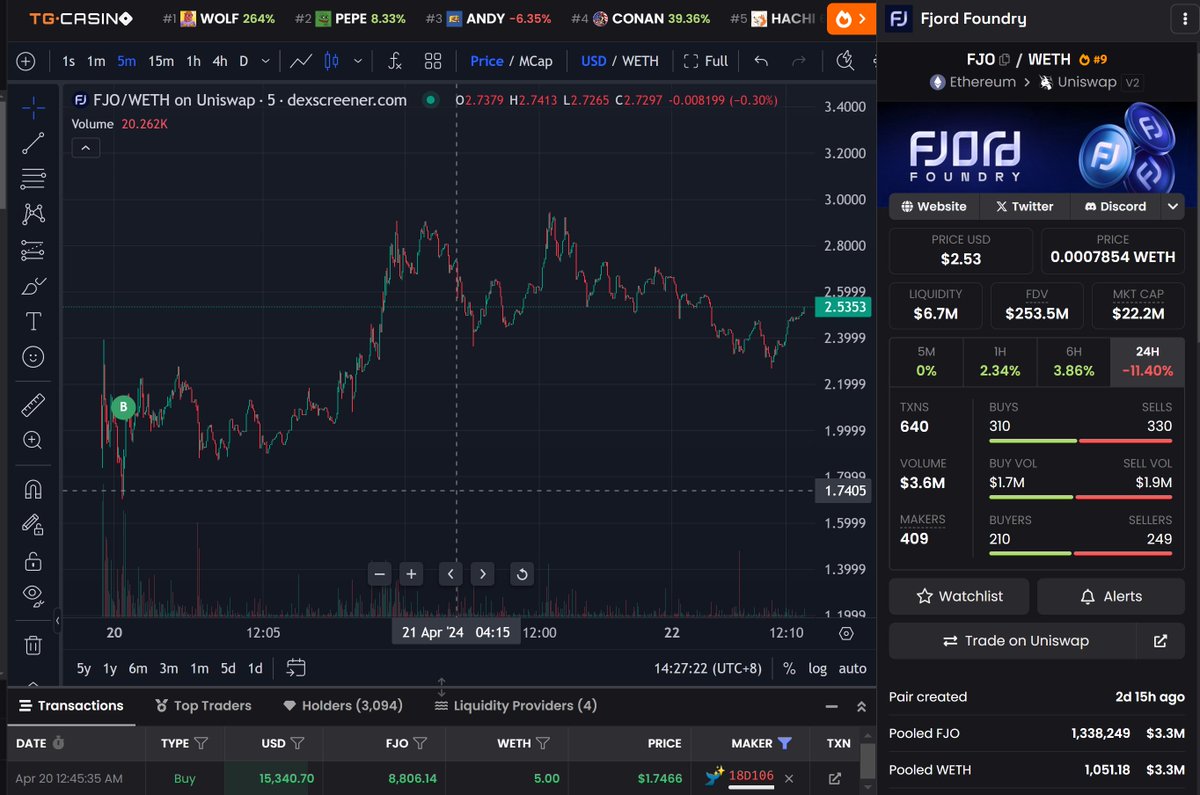Image resolution: width=1200 pixels, height=795 pixels.
Task: Open transaction external link icon in TXN column
Action: point(836,778)
